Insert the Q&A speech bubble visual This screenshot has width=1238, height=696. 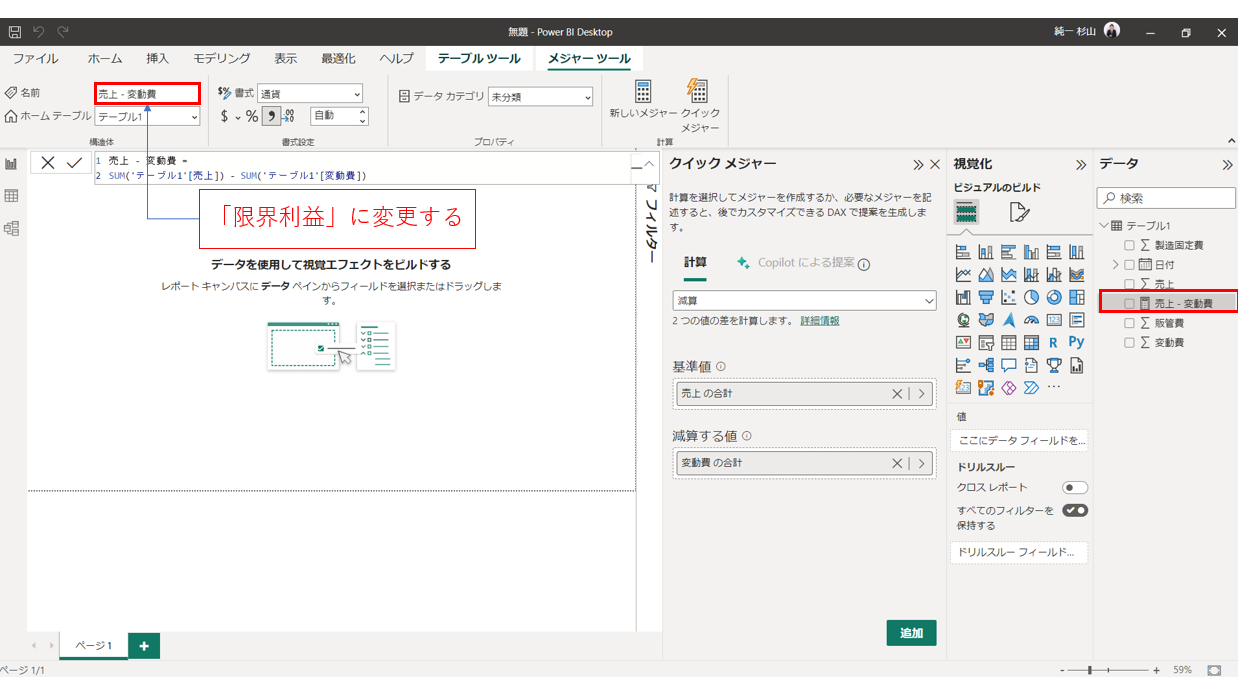[x=1009, y=365]
